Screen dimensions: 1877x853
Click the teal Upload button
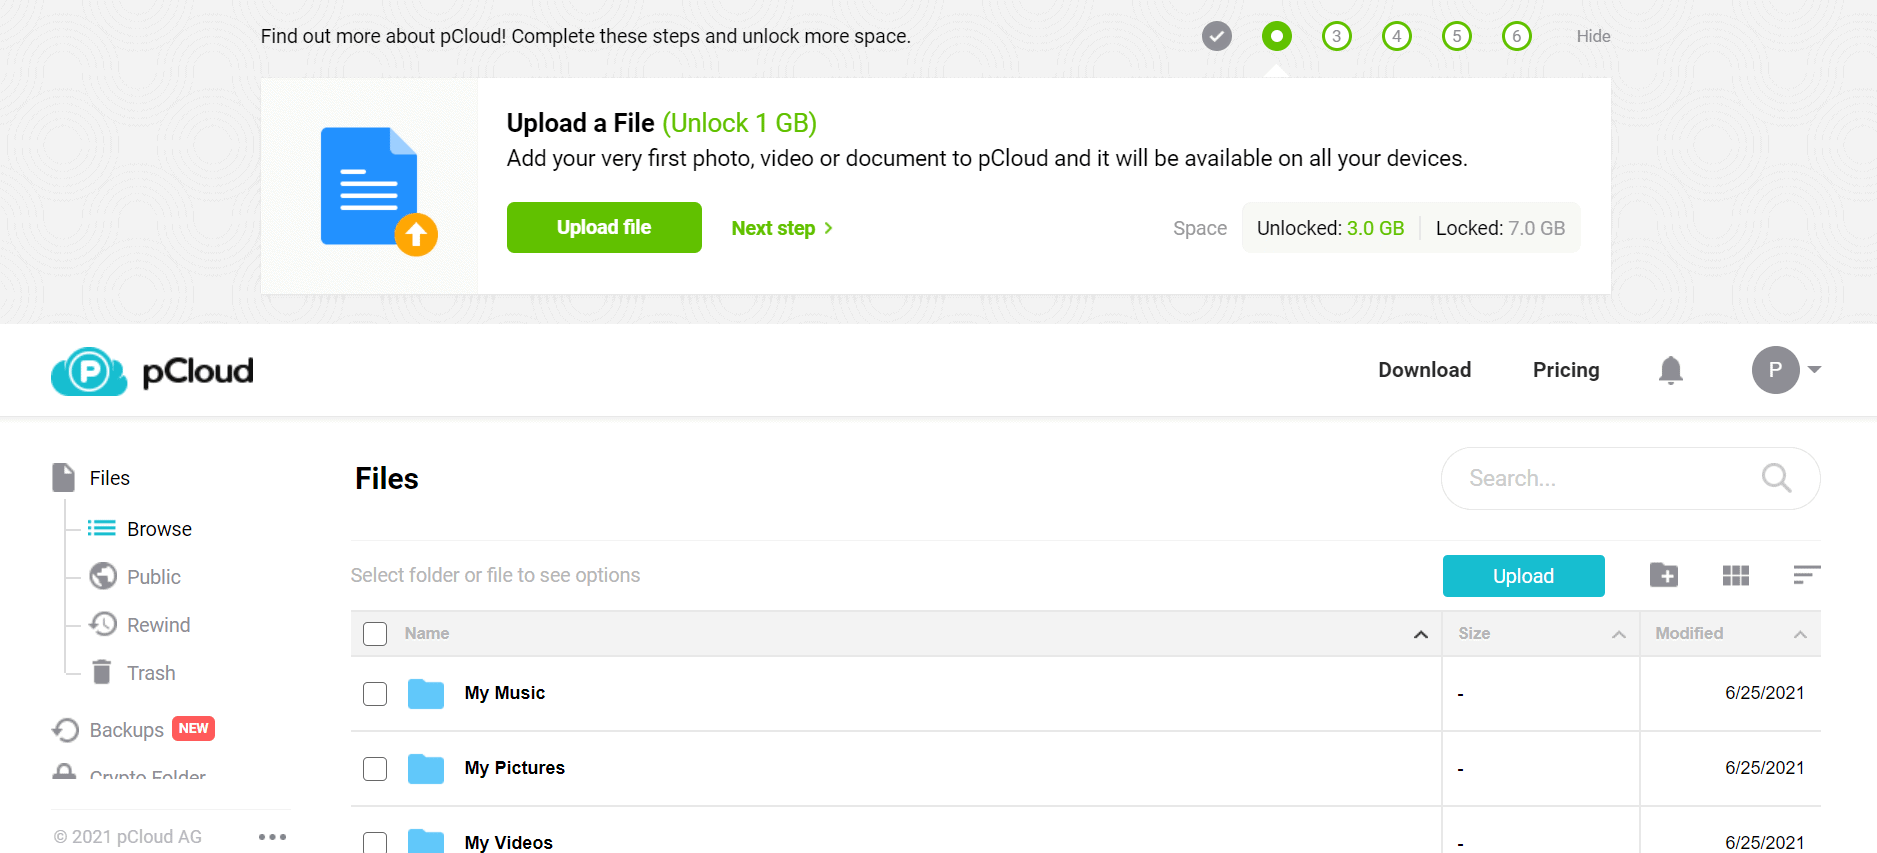(x=1523, y=576)
